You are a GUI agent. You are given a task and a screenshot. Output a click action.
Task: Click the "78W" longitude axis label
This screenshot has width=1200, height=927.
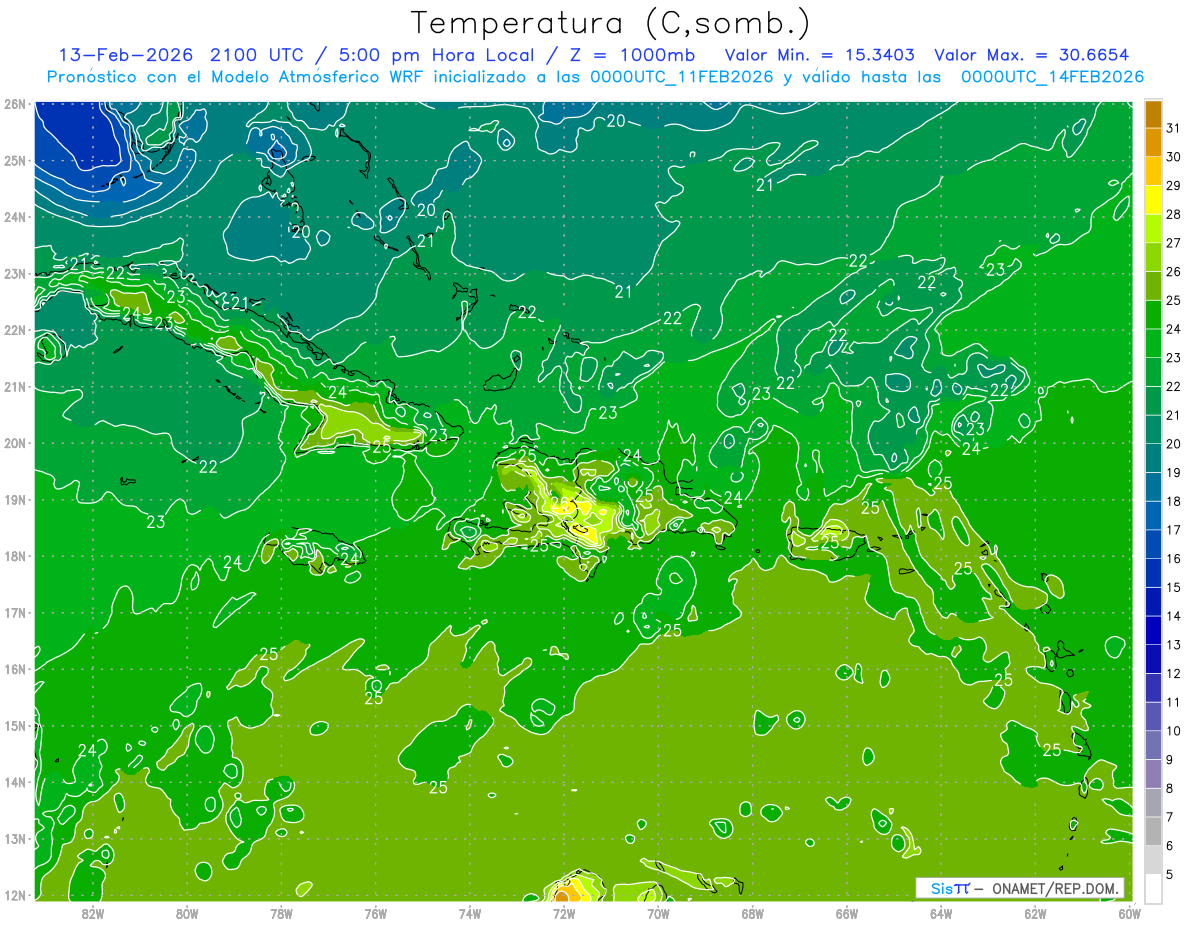click(281, 913)
